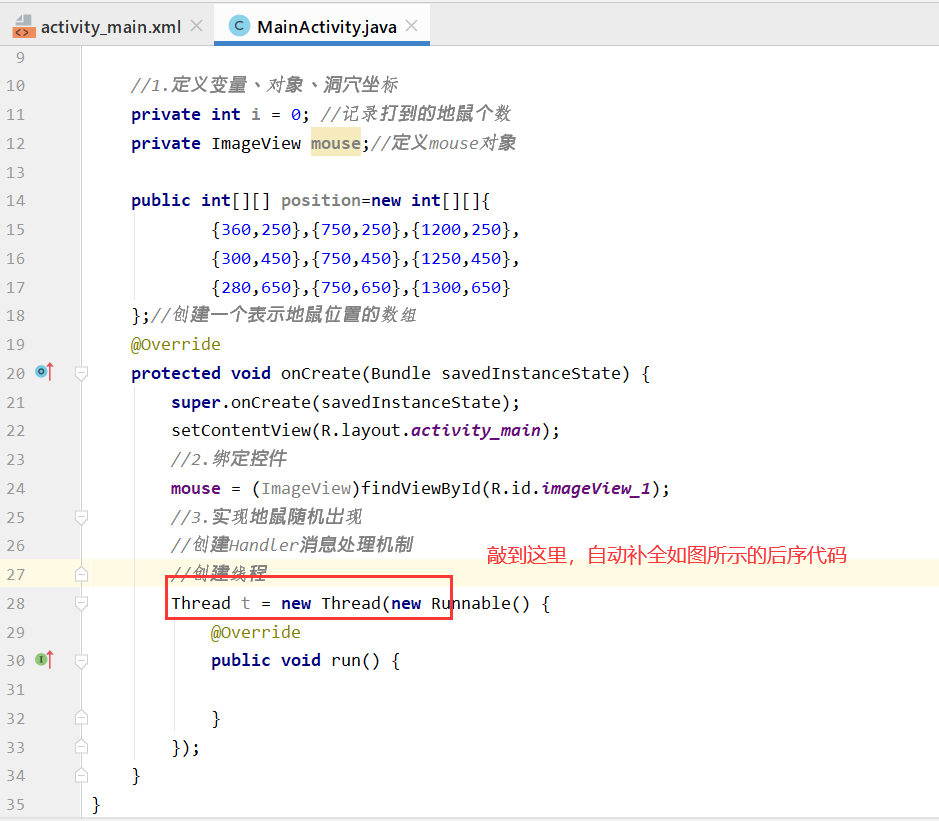Click line number 28 in the gutter
The height and width of the screenshot is (821, 939).
(x=16, y=604)
